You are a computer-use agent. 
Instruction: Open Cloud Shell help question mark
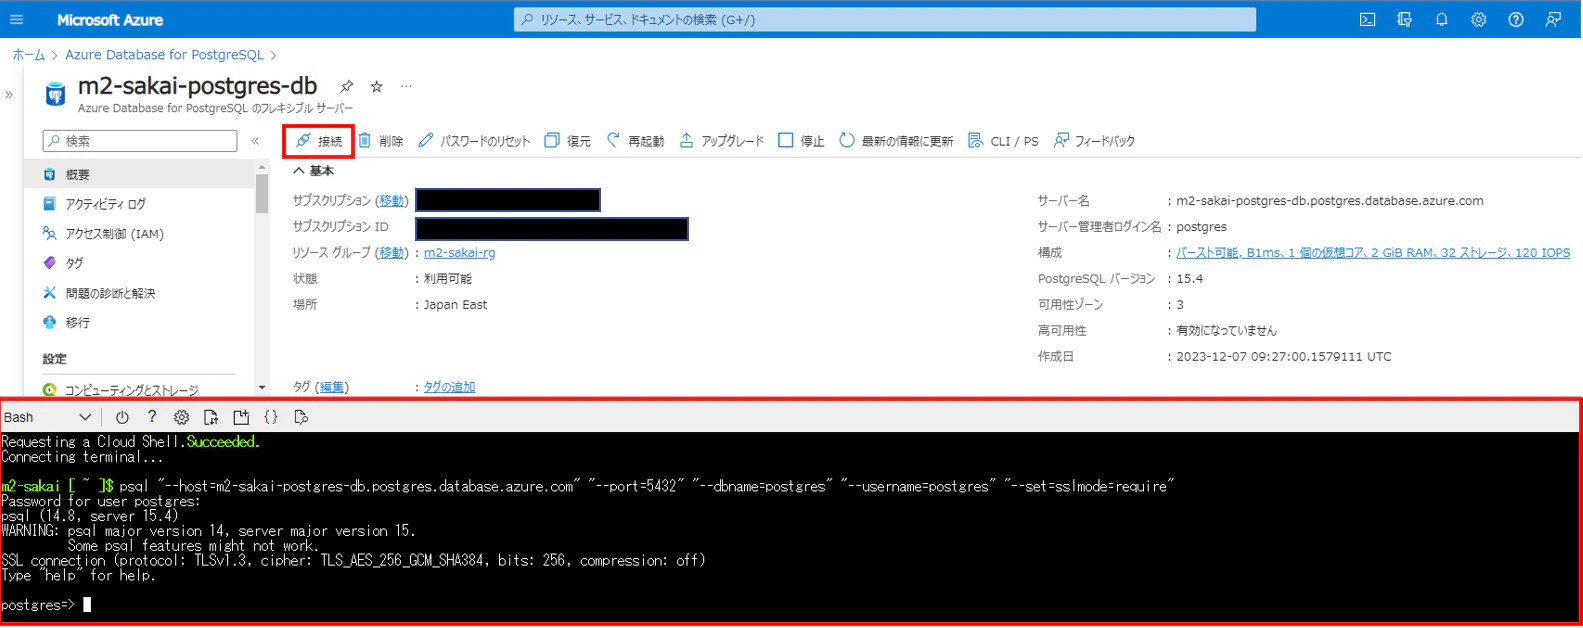[152, 417]
